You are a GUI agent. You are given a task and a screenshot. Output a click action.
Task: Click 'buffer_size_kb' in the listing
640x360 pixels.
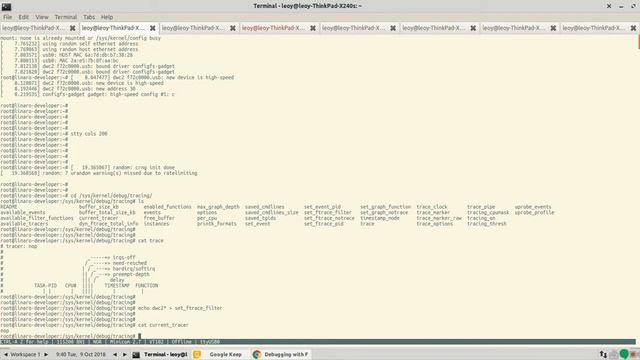(x=99, y=207)
